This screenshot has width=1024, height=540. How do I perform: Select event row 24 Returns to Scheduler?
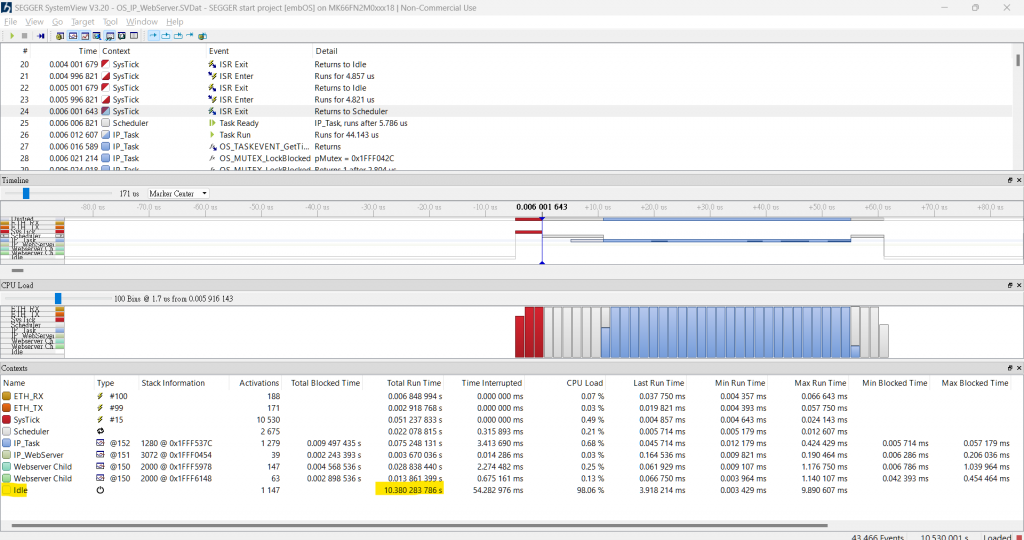506,111
